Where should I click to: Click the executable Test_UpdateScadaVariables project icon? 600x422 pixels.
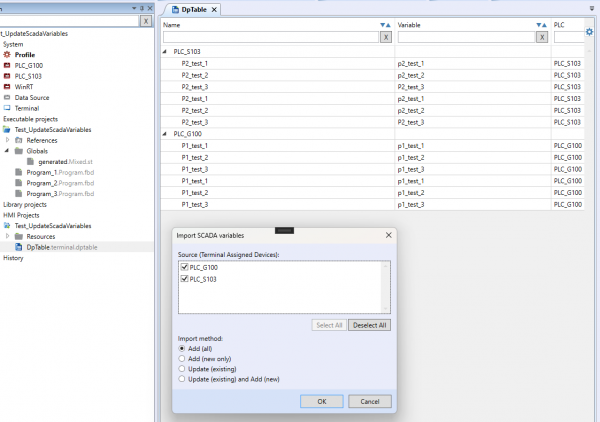[7, 130]
